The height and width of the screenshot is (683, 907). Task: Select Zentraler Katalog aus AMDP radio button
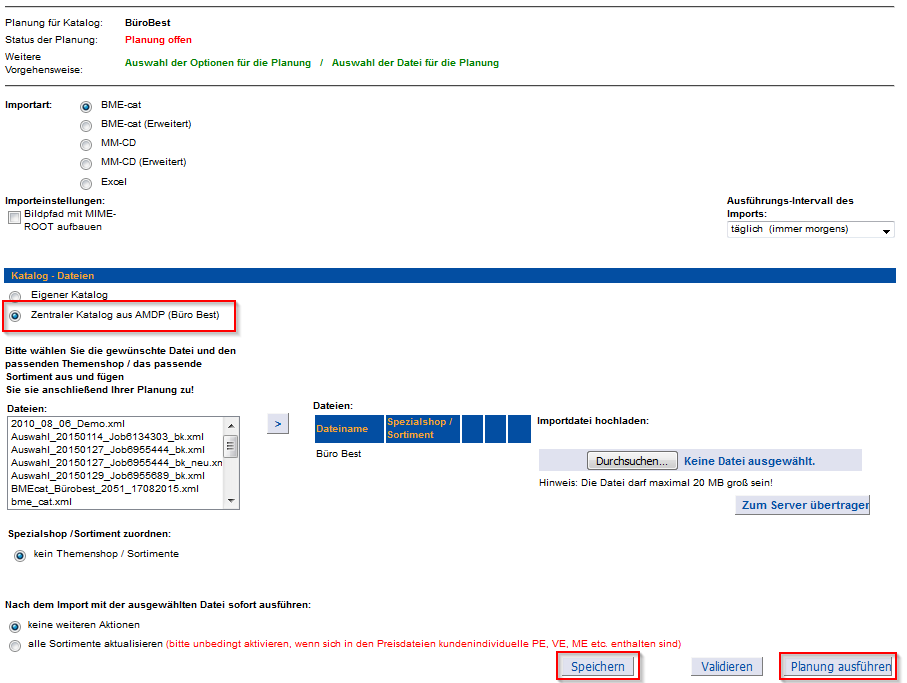pyautogui.click(x=15, y=316)
